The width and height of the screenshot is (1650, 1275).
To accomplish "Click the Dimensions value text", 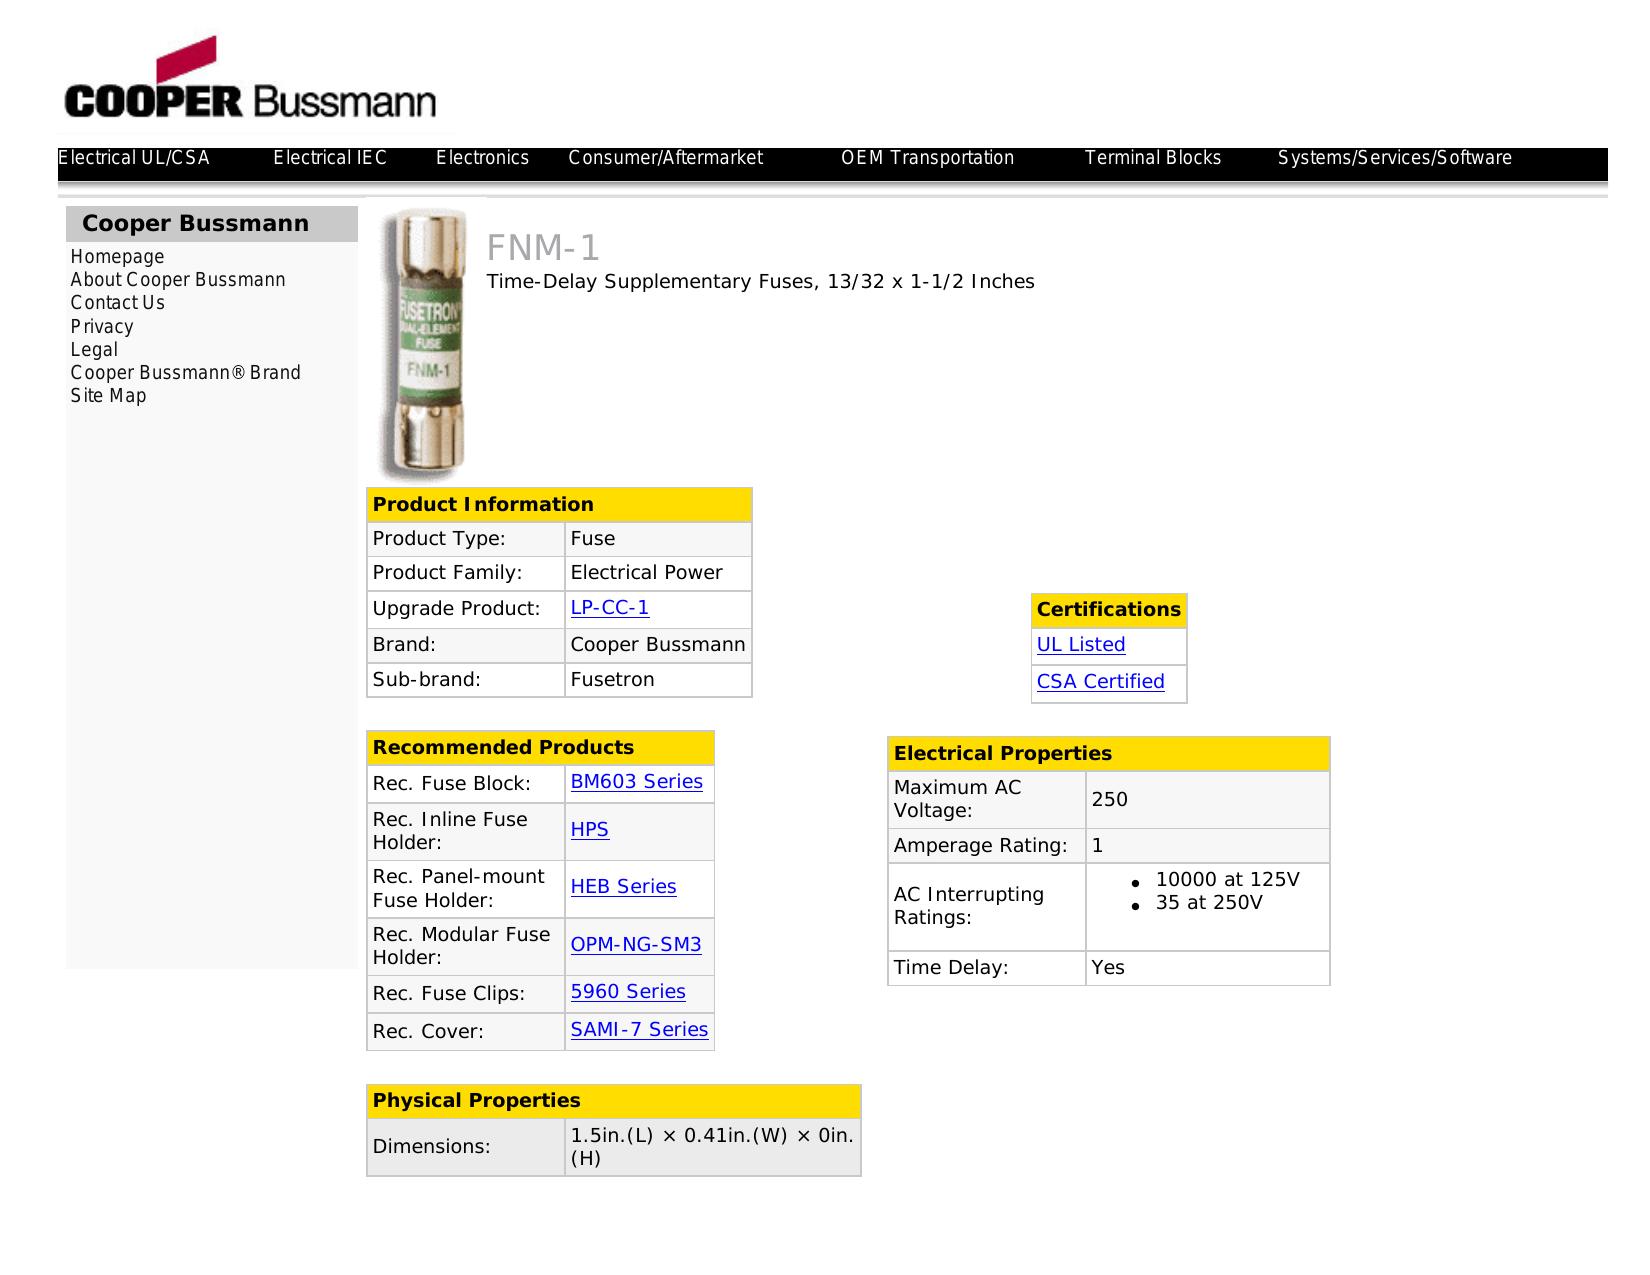I will tap(712, 1147).
